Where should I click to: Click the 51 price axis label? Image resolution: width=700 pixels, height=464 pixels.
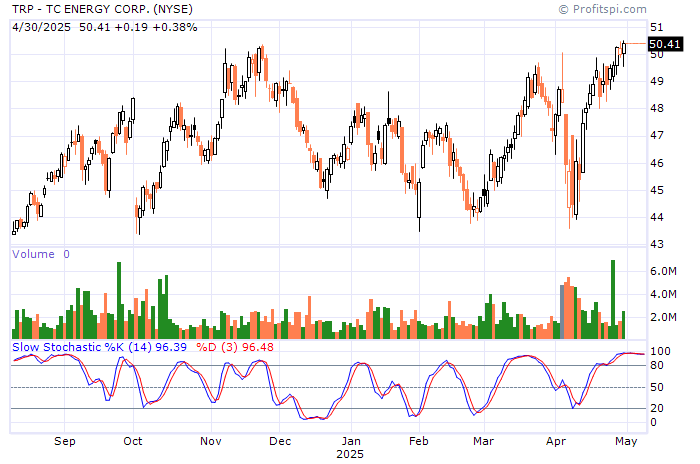(x=656, y=27)
